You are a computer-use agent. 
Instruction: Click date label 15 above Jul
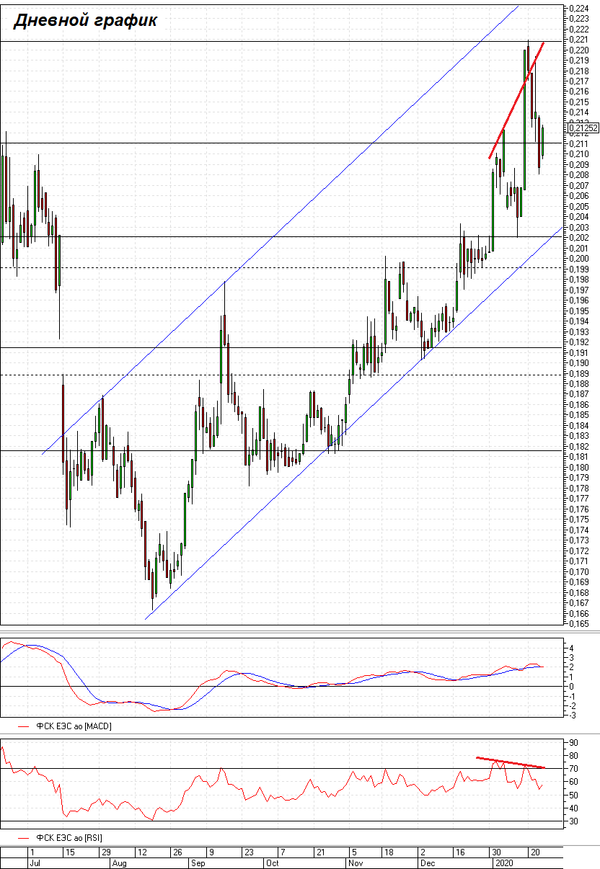70,852
